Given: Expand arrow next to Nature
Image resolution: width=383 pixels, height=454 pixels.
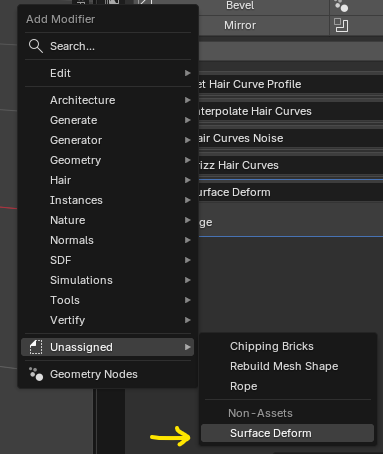Looking at the screenshot, I should click(x=188, y=220).
